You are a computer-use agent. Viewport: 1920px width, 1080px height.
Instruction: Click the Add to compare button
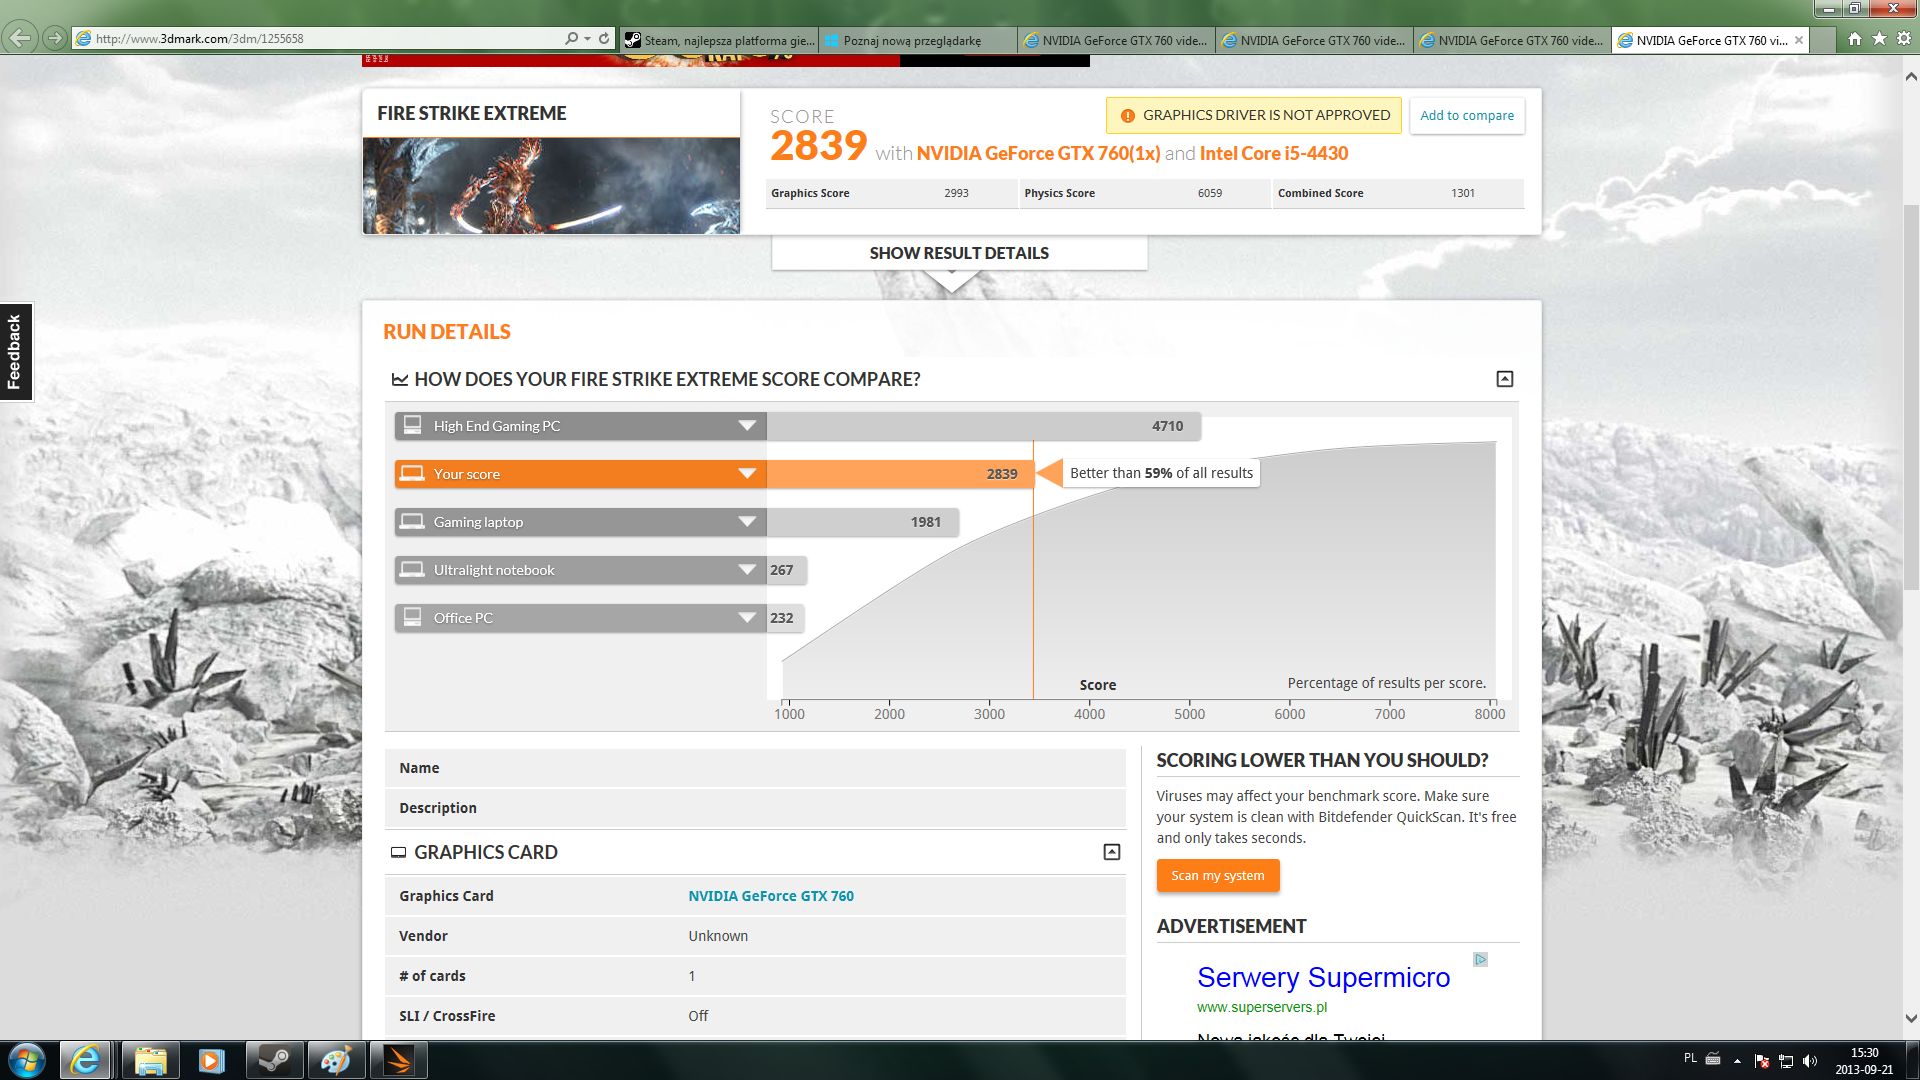point(1466,115)
